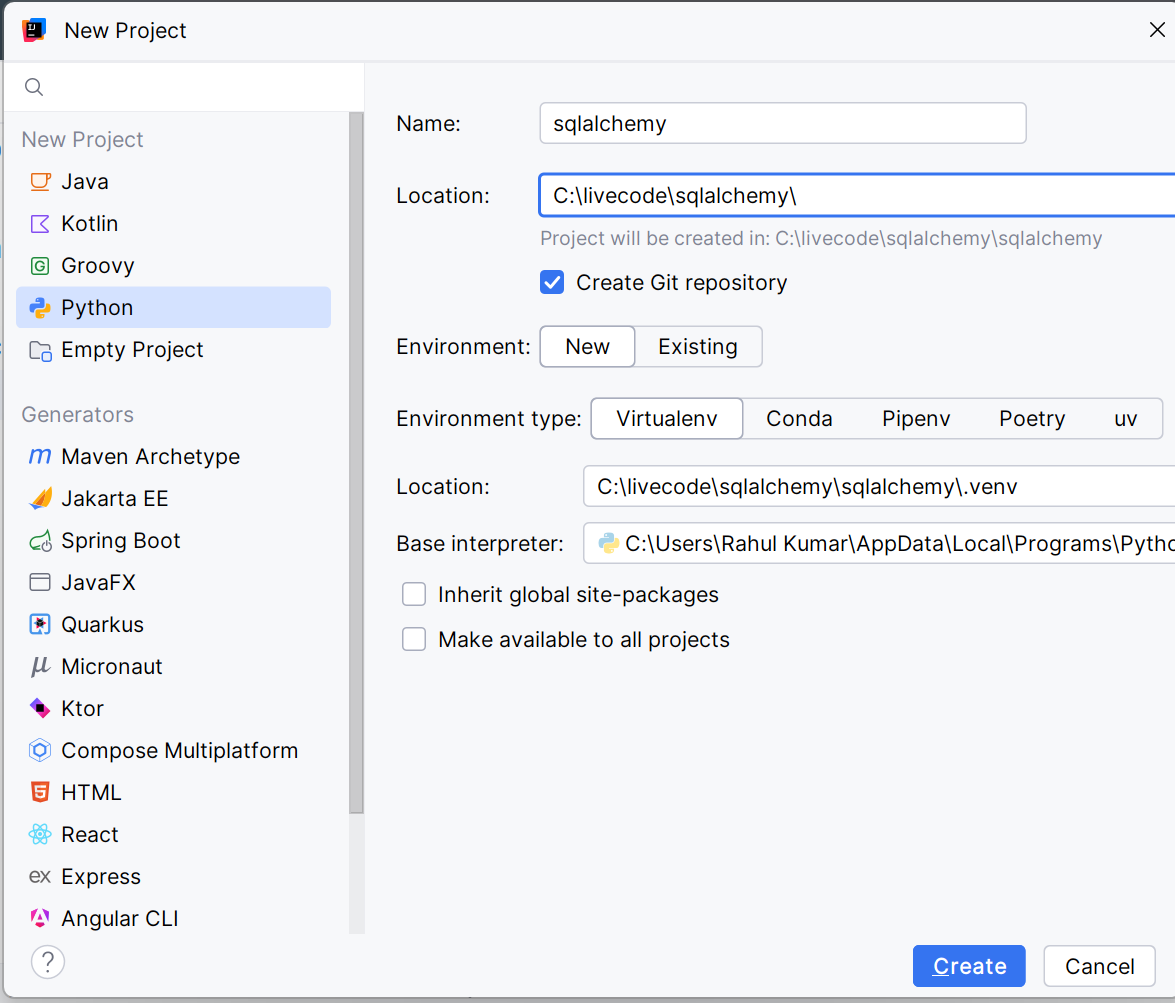Select the Groovy generator icon
Viewport: 1175px width, 1003px height.
click(x=40, y=266)
